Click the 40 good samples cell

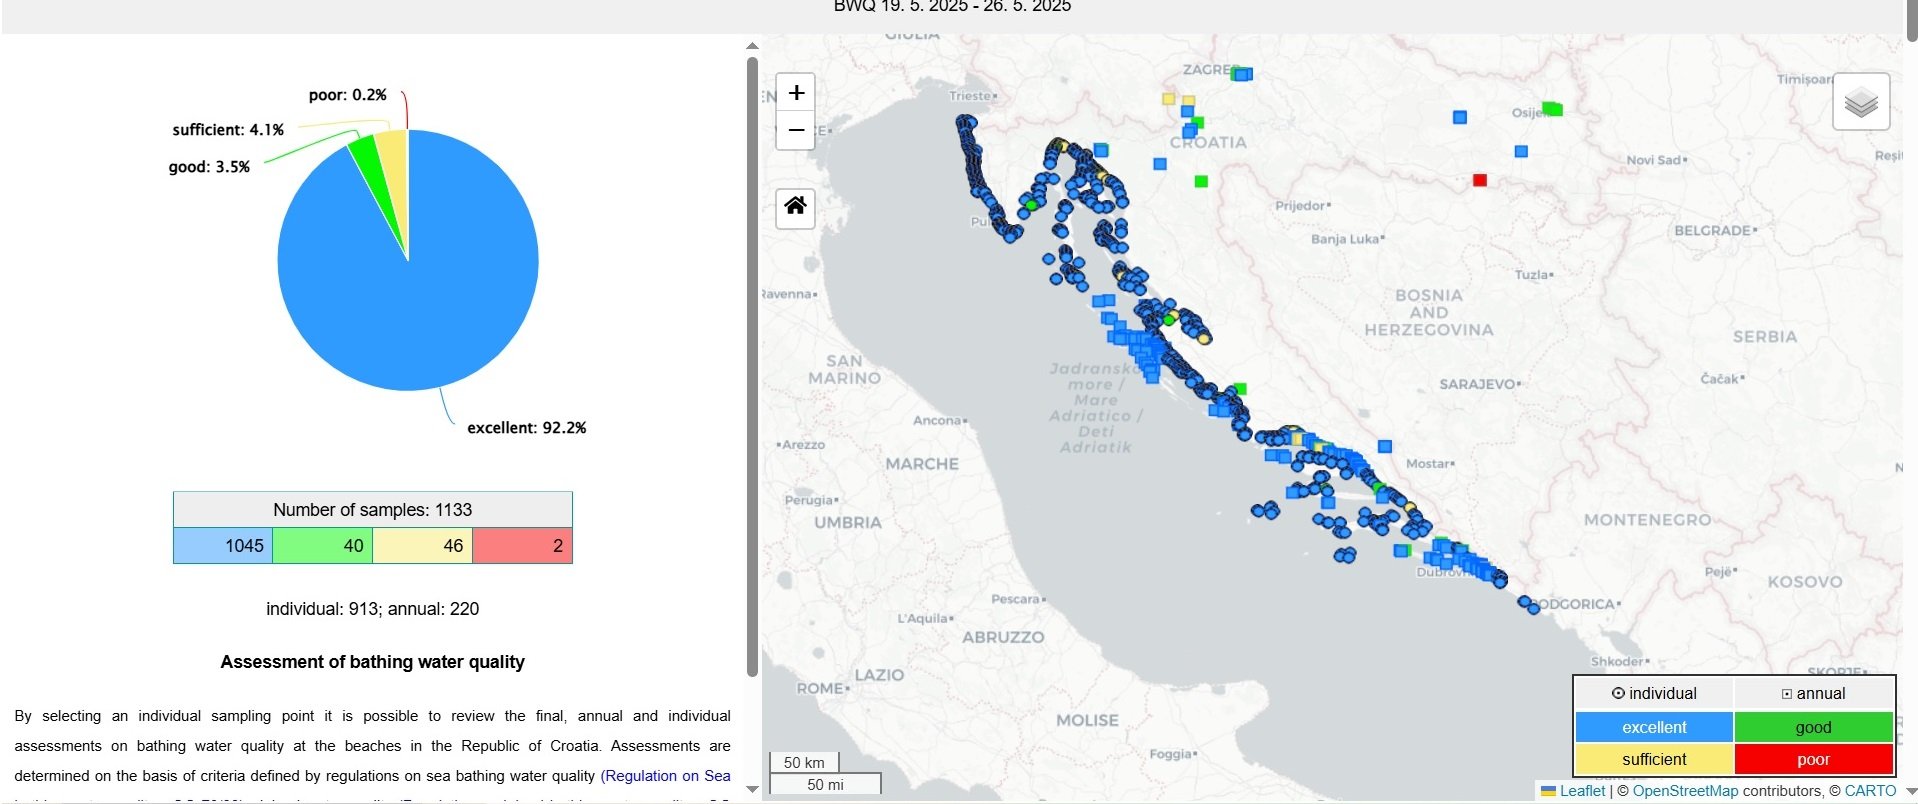point(322,546)
